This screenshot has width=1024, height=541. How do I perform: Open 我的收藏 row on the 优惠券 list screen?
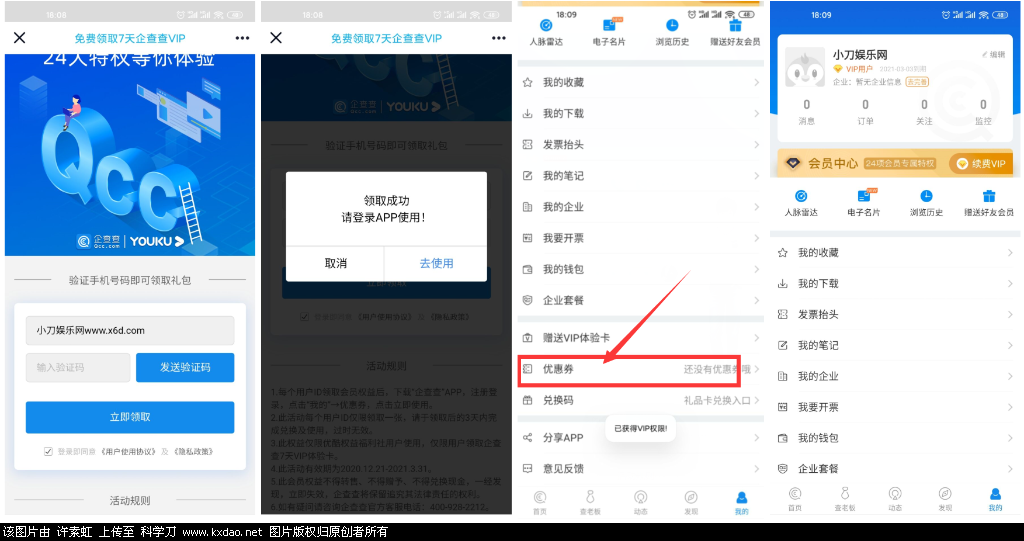pyautogui.click(x=641, y=82)
